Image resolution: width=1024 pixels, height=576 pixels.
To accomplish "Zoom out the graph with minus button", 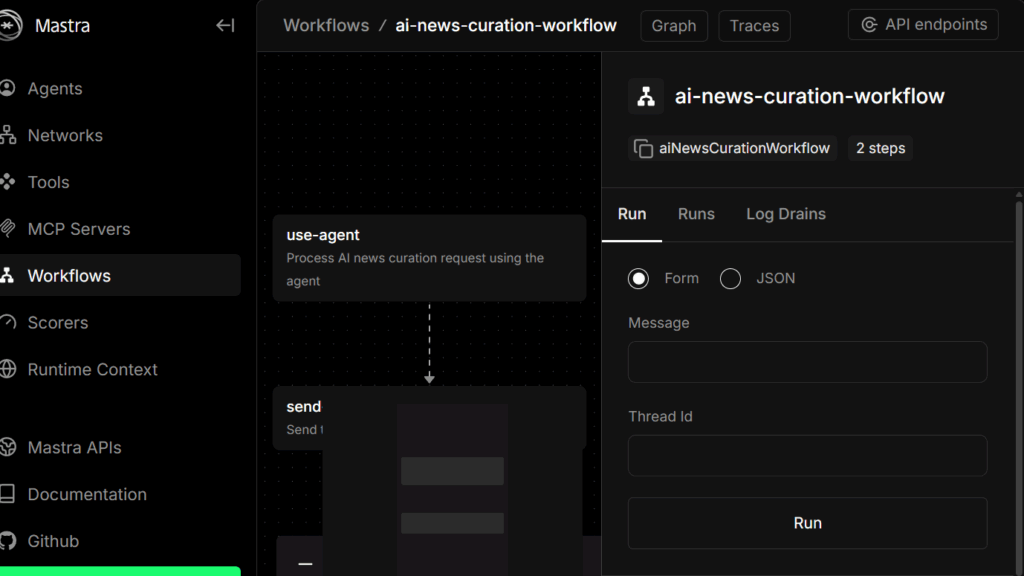I will pyautogui.click(x=305, y=563).
